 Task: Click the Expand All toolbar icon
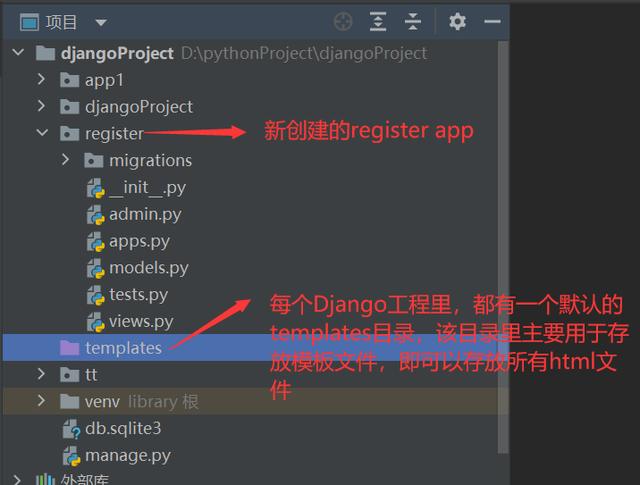point(378,22)
